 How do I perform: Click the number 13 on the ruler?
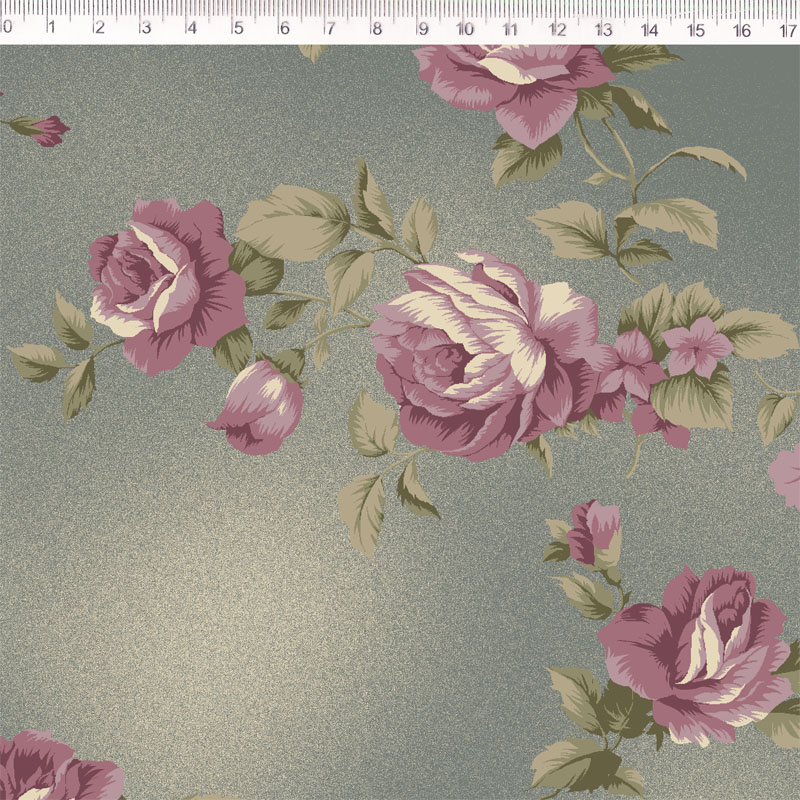point(603,28)
